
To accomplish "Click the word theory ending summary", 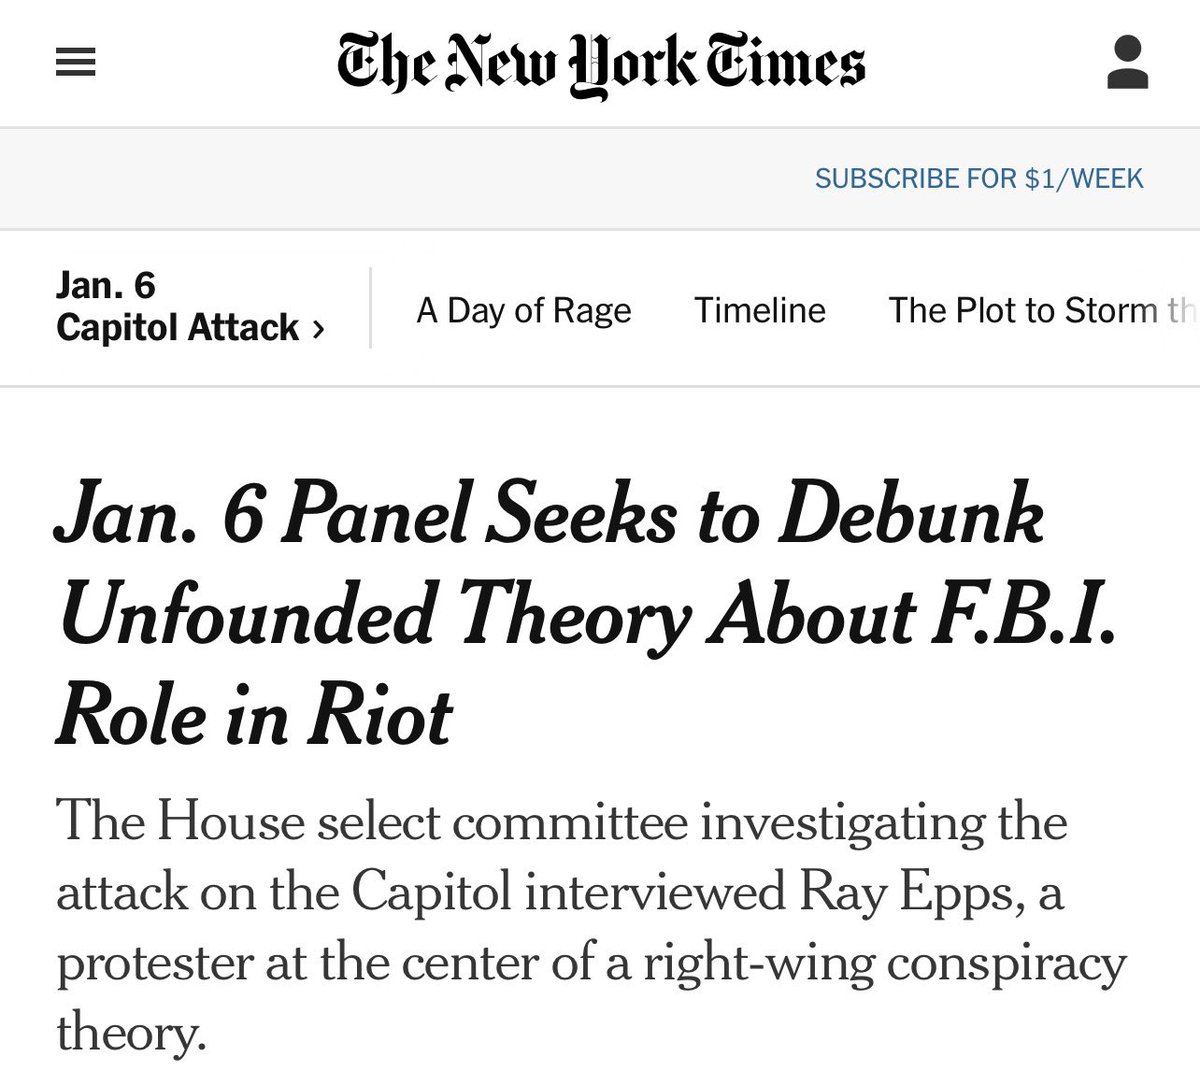I will (x=130, y=1033).
